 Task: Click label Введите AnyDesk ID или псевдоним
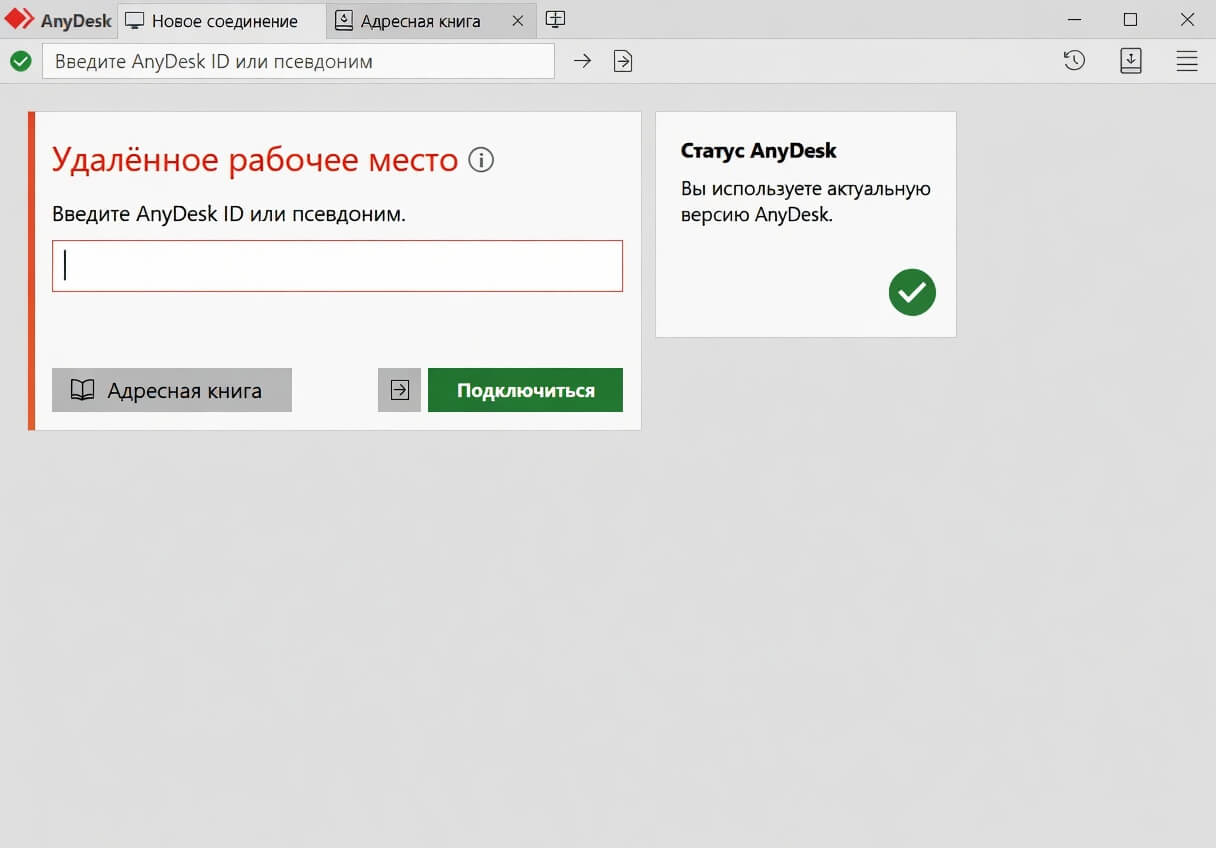click(229, 214)
